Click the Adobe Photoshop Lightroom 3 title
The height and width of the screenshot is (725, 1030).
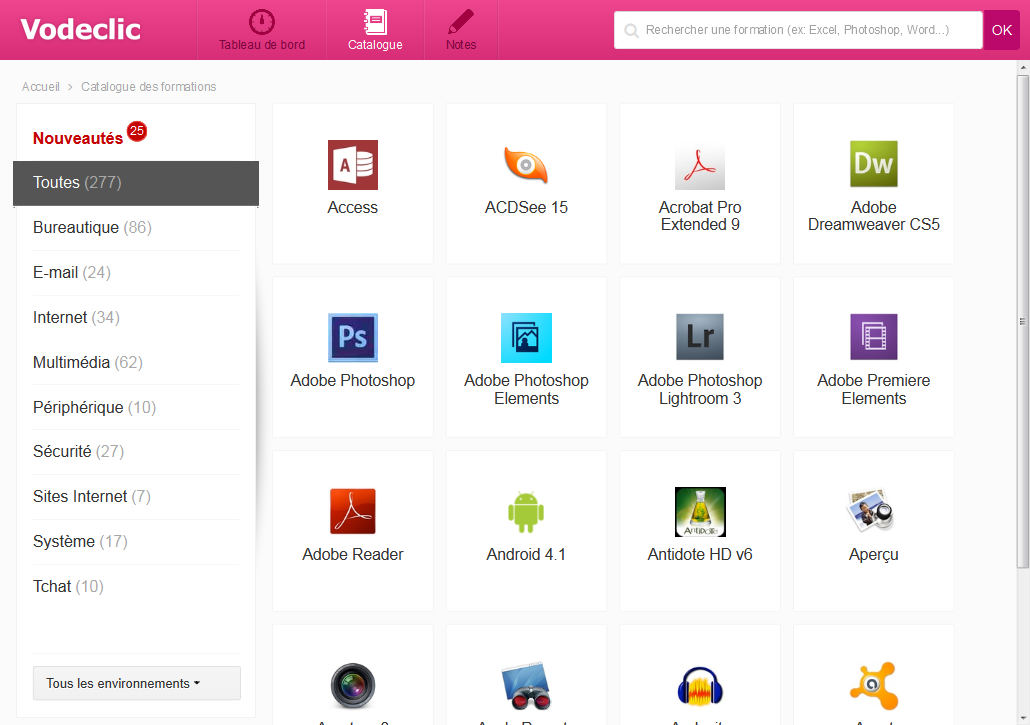coord(700,389)
